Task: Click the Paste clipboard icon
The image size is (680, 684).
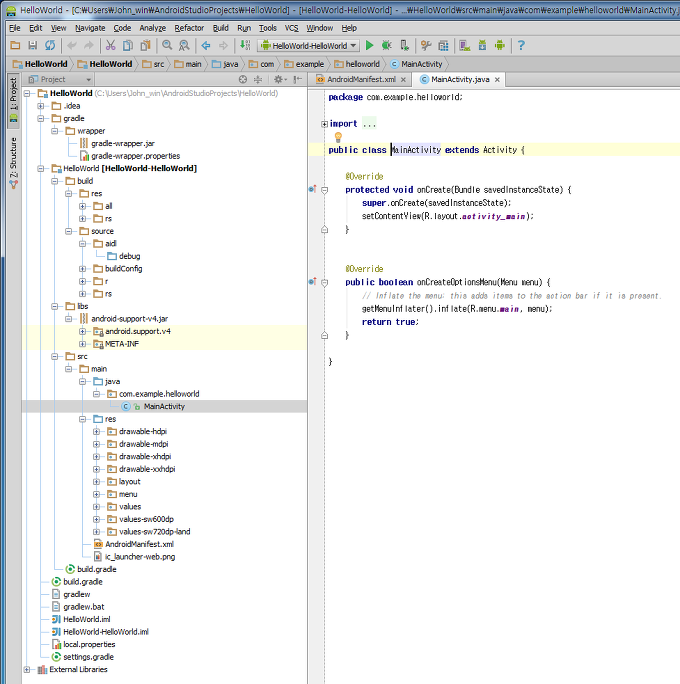Action: [145, 45]
